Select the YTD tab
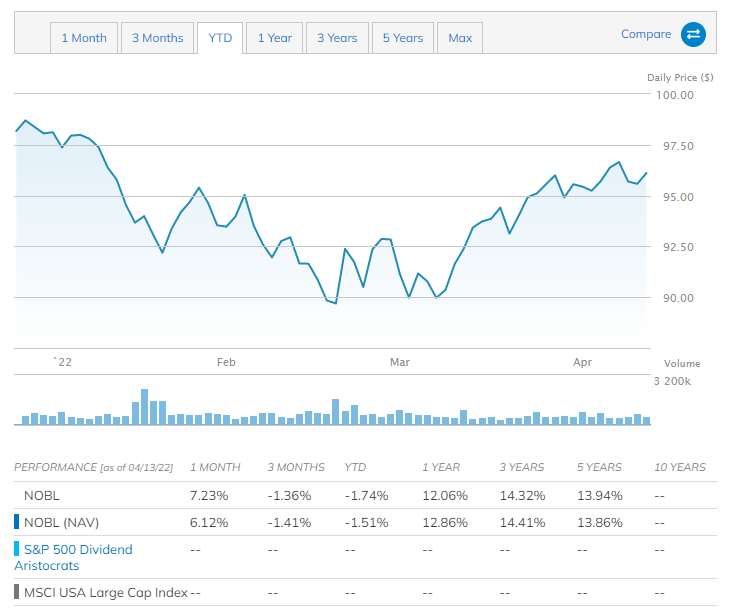 pos(220,38)
